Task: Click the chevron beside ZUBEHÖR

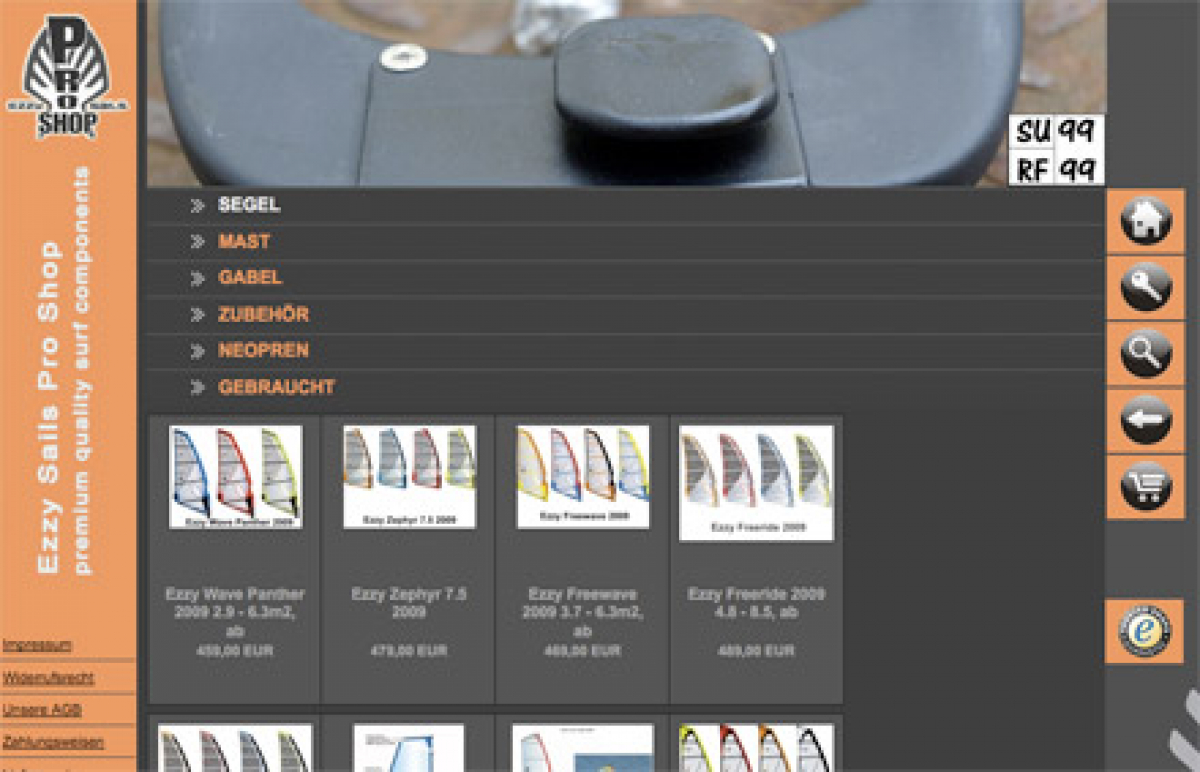Action: (198, 315)
